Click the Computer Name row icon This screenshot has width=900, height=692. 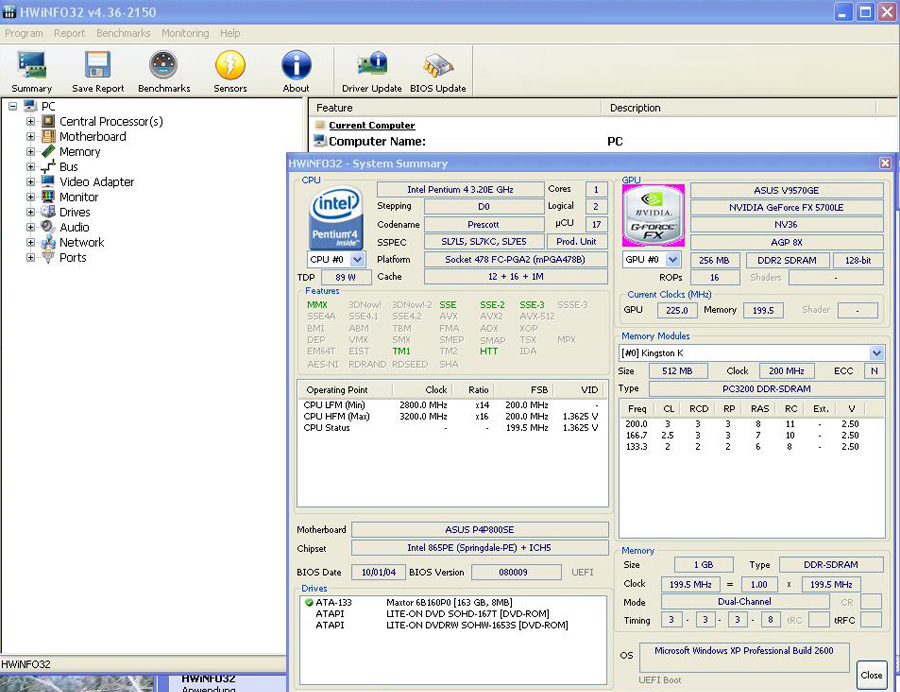[320, 141]
